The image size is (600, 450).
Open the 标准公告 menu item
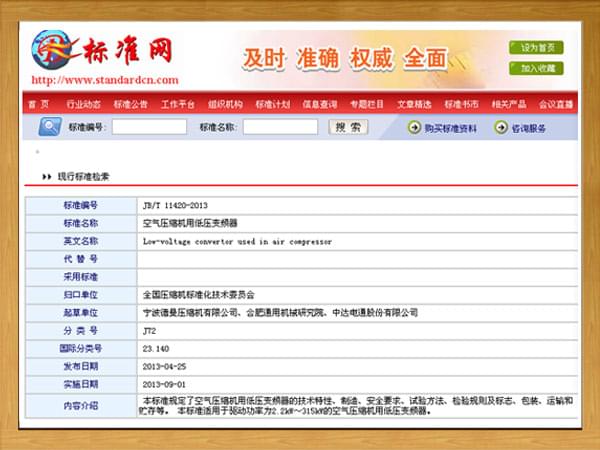(x=130, y=104)
